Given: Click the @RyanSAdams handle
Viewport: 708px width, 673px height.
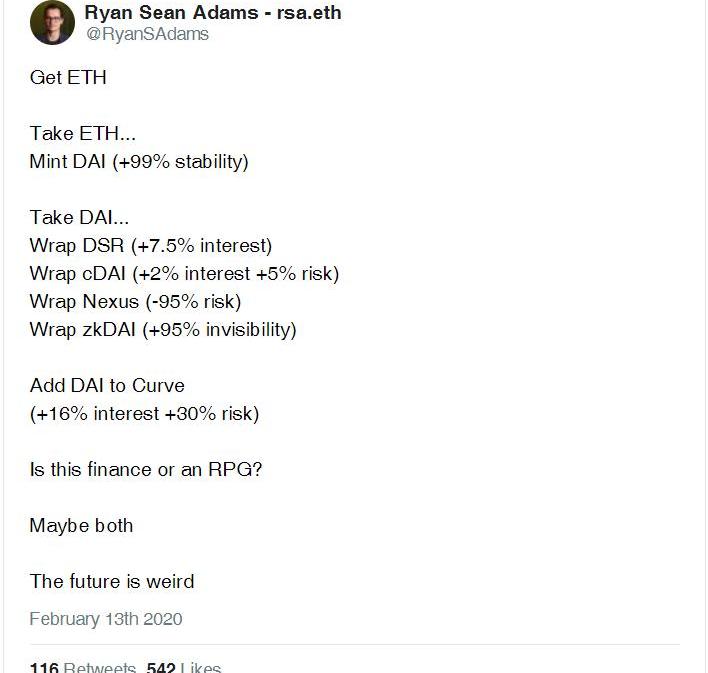Looking at the screenshot, I should [x=147, y=34].
